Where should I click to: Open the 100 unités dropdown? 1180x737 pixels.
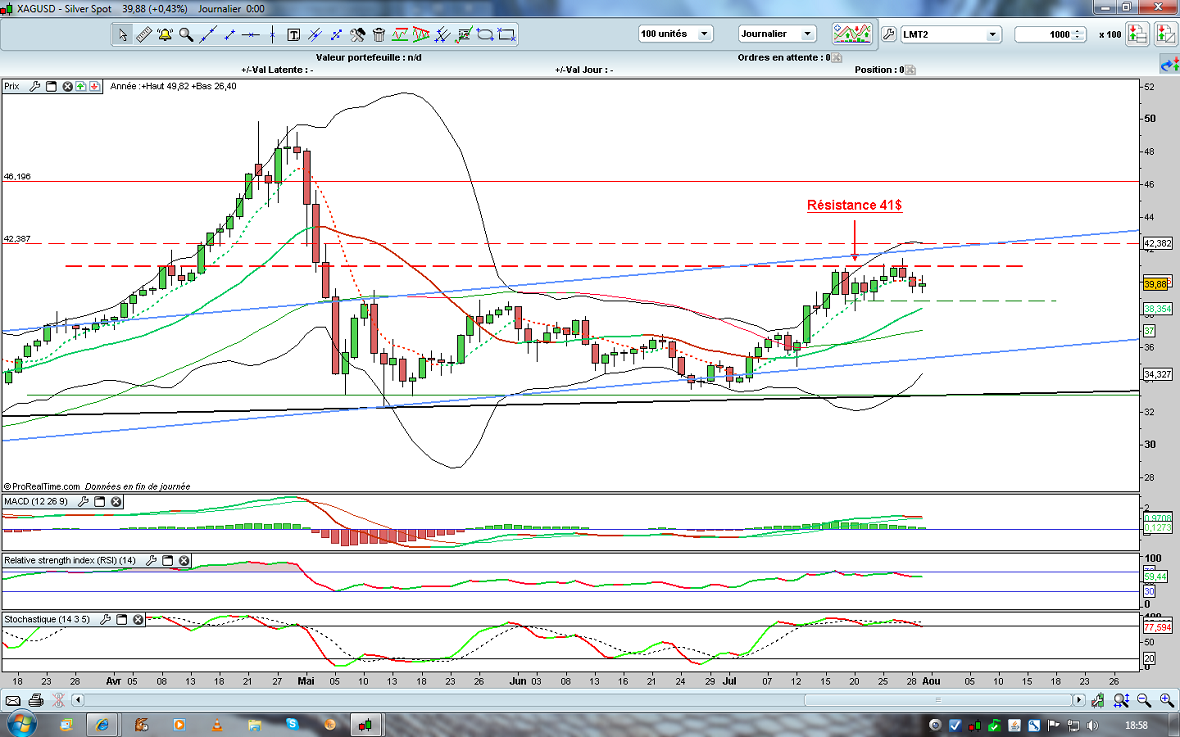(675, 34)
